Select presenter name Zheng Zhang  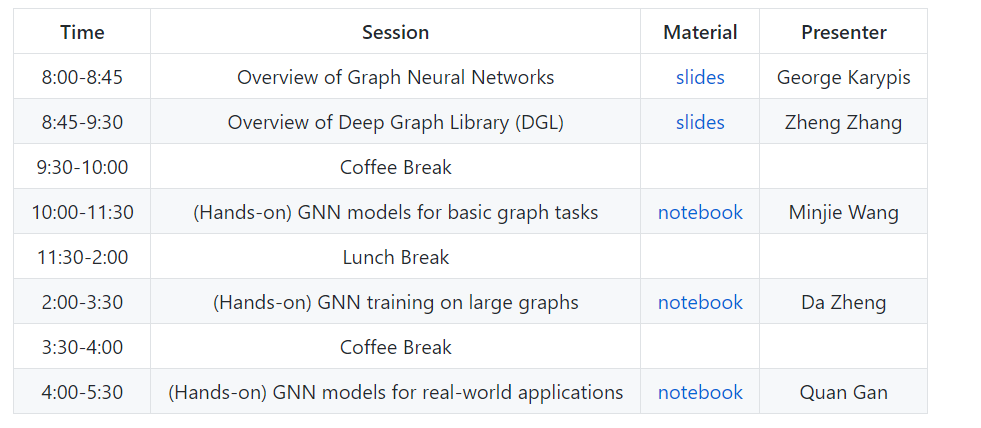tap(843, 122)
